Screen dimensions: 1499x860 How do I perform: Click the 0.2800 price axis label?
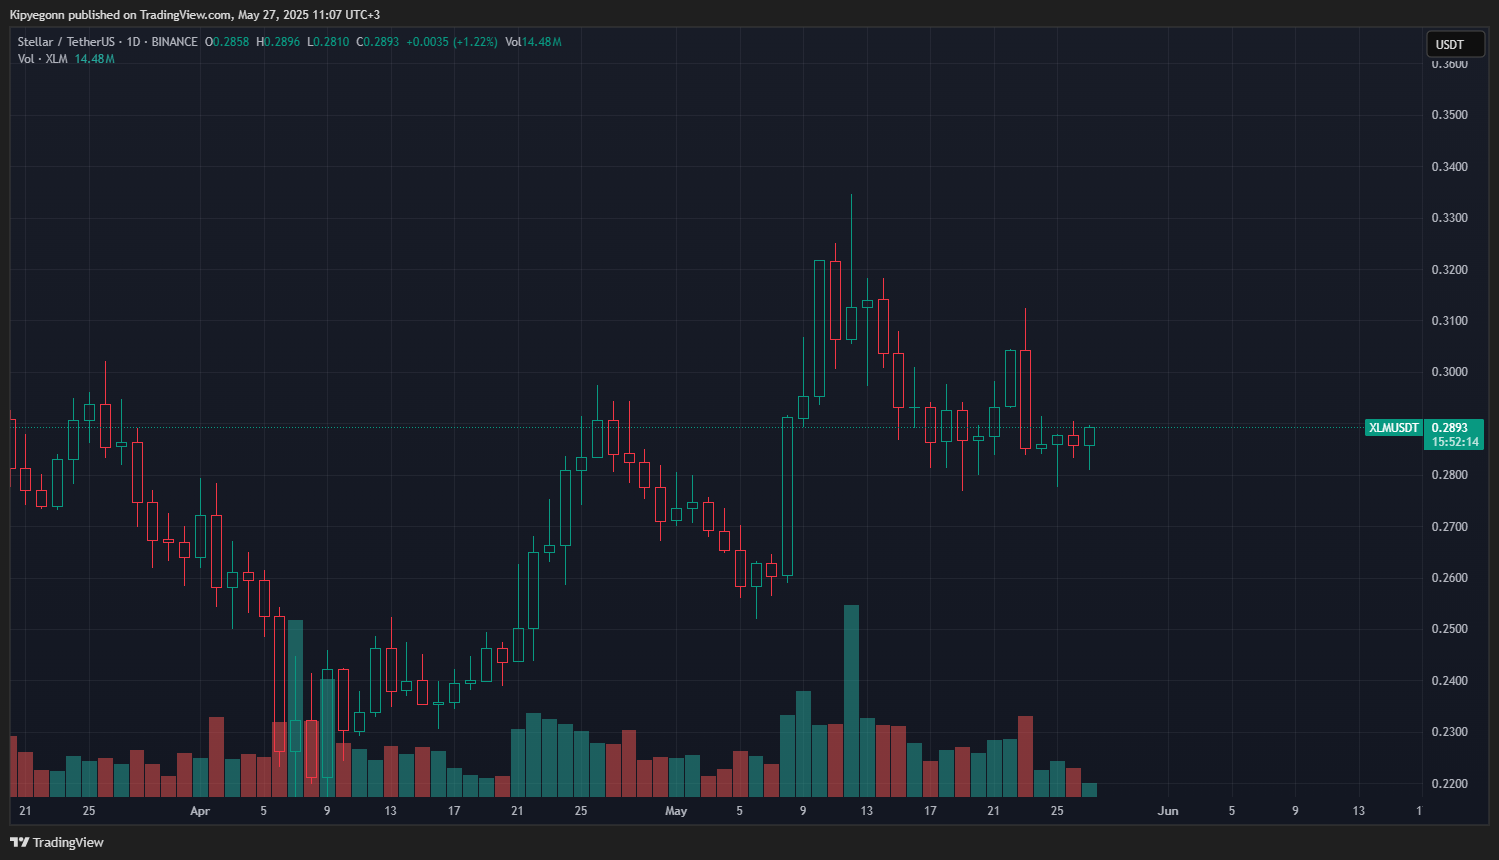(x=1450, y=475)
